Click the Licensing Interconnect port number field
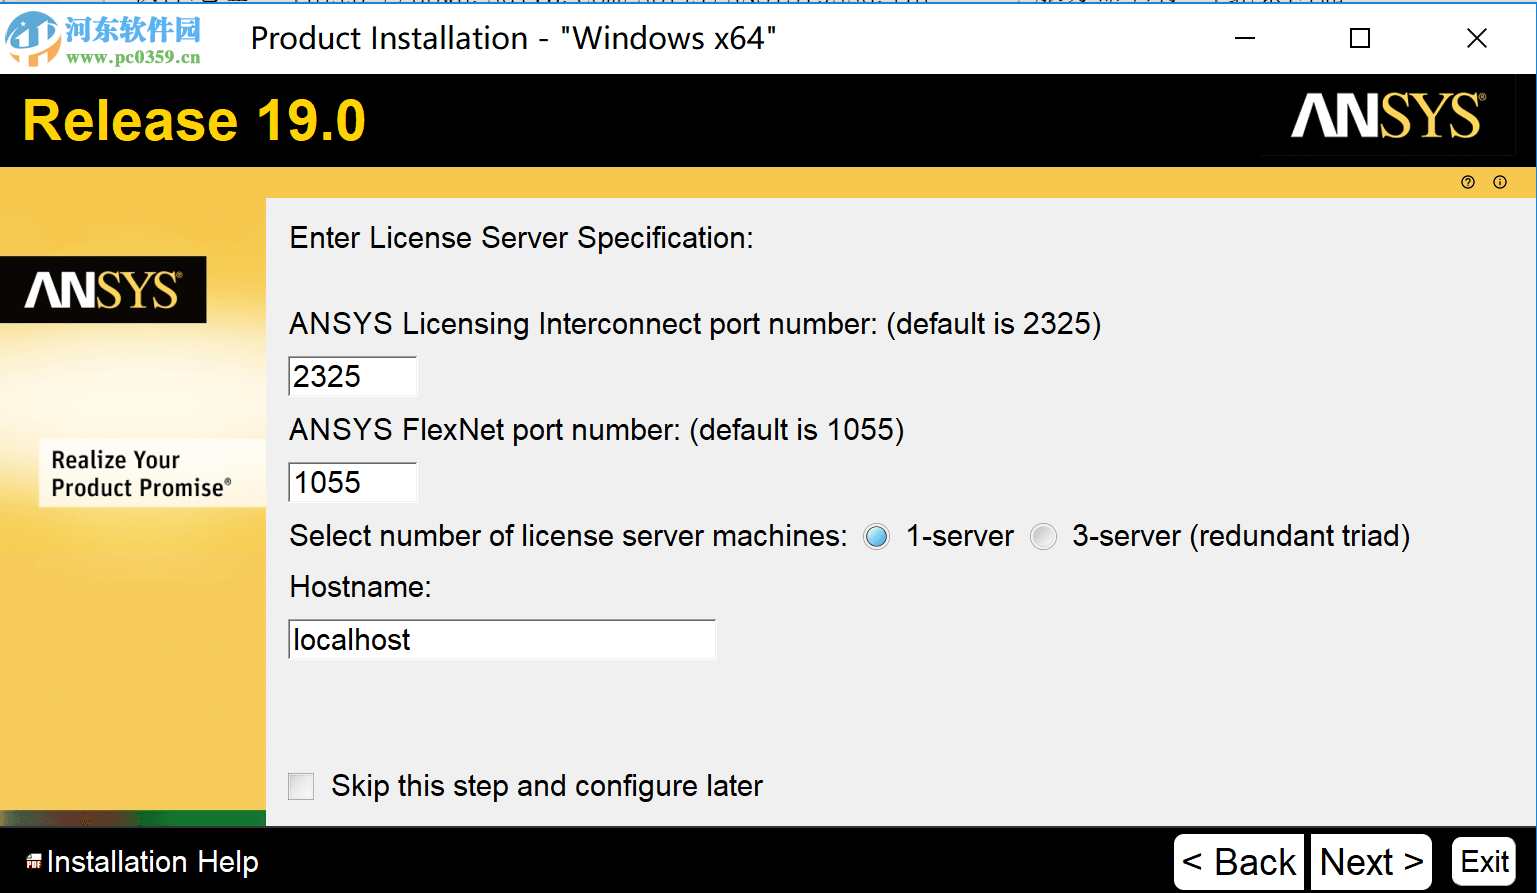The image size is (1537, 893). coord(352,377)
